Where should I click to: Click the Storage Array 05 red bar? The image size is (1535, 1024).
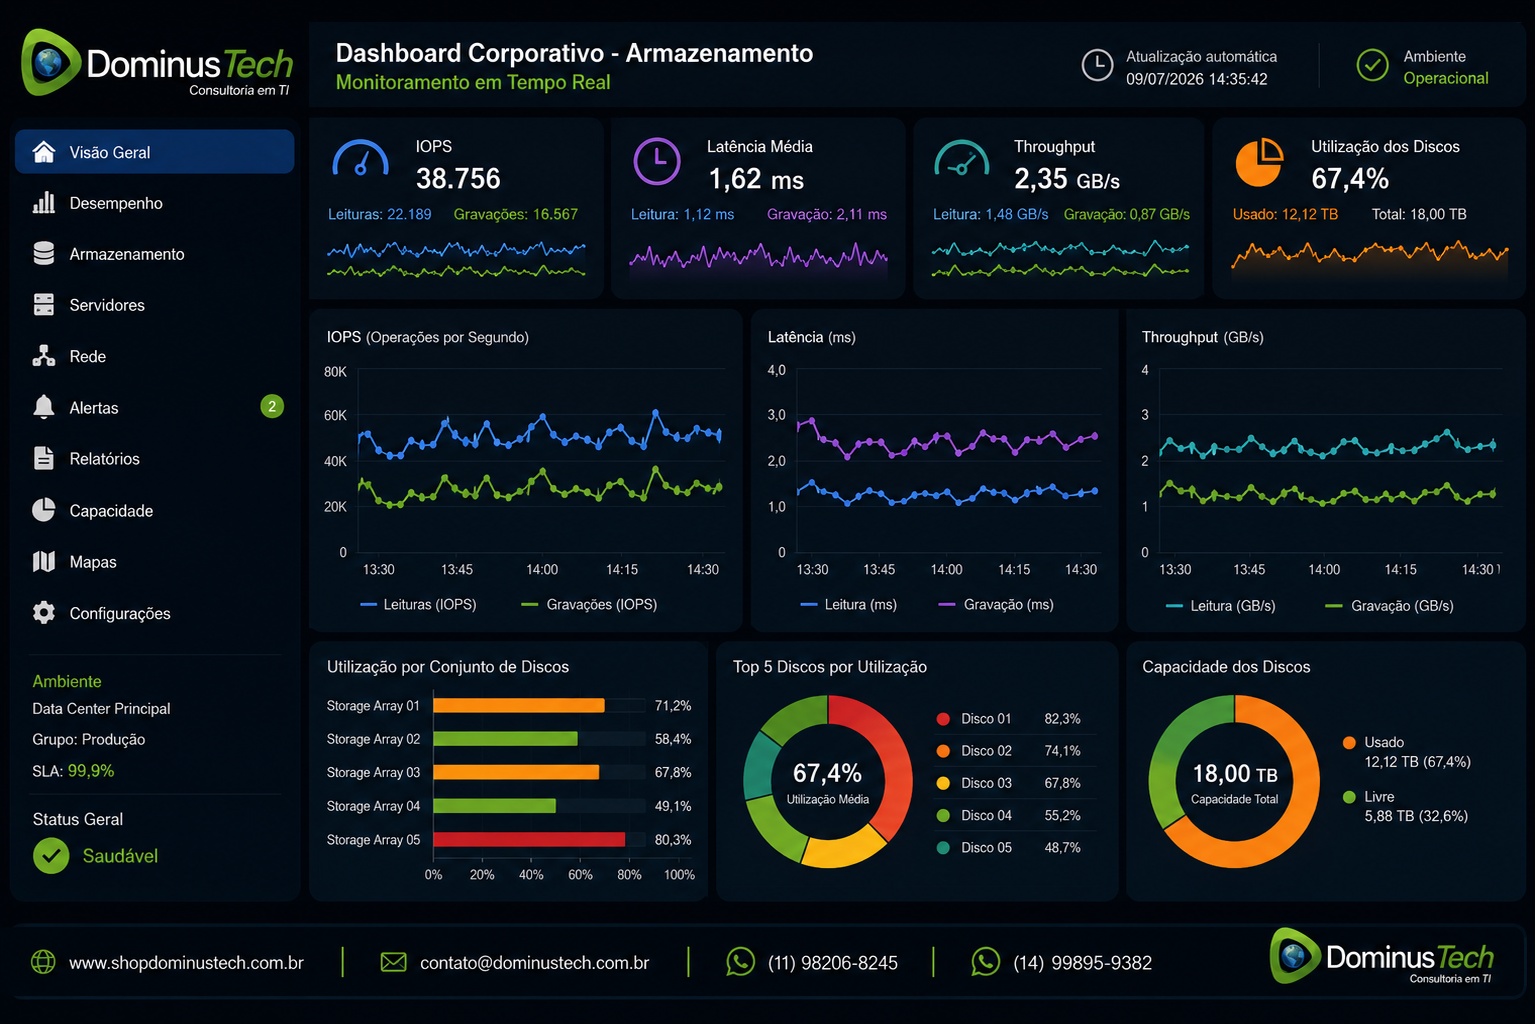pyautogui.click(x=529, y=839)
